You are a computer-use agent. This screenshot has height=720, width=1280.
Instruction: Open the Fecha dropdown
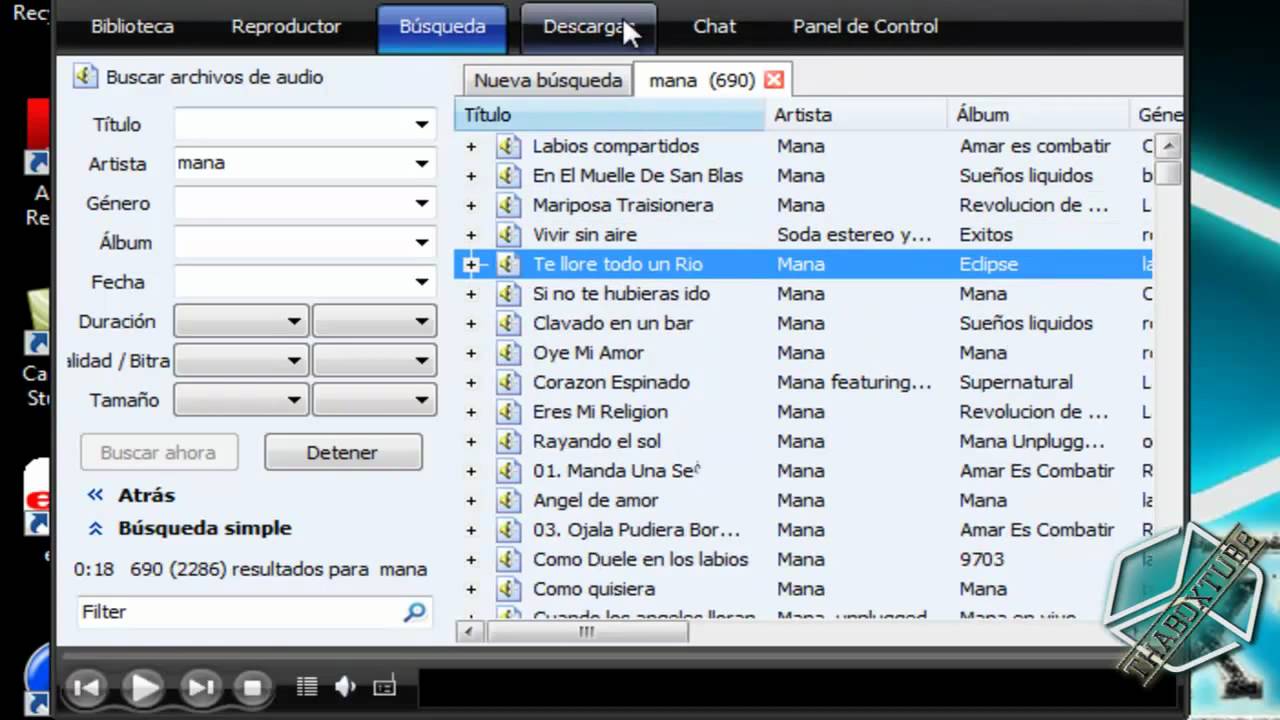[422, 282]
